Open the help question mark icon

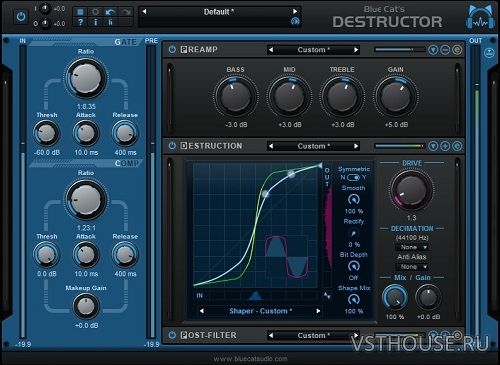point(80,22)
